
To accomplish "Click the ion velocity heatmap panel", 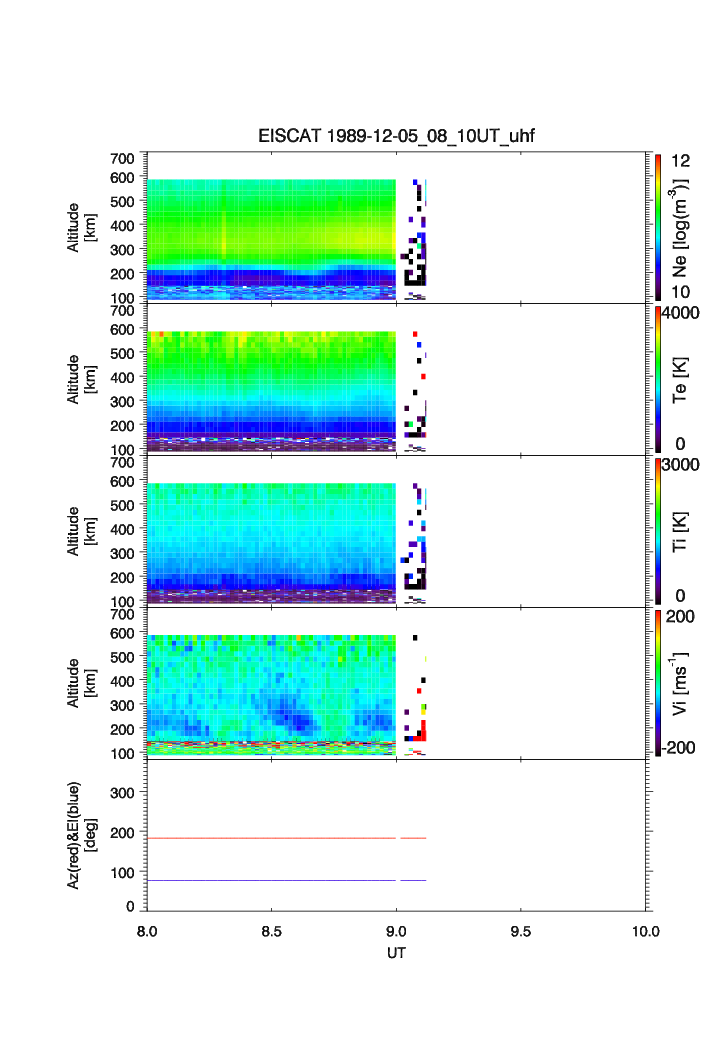I will pos(271,693).
